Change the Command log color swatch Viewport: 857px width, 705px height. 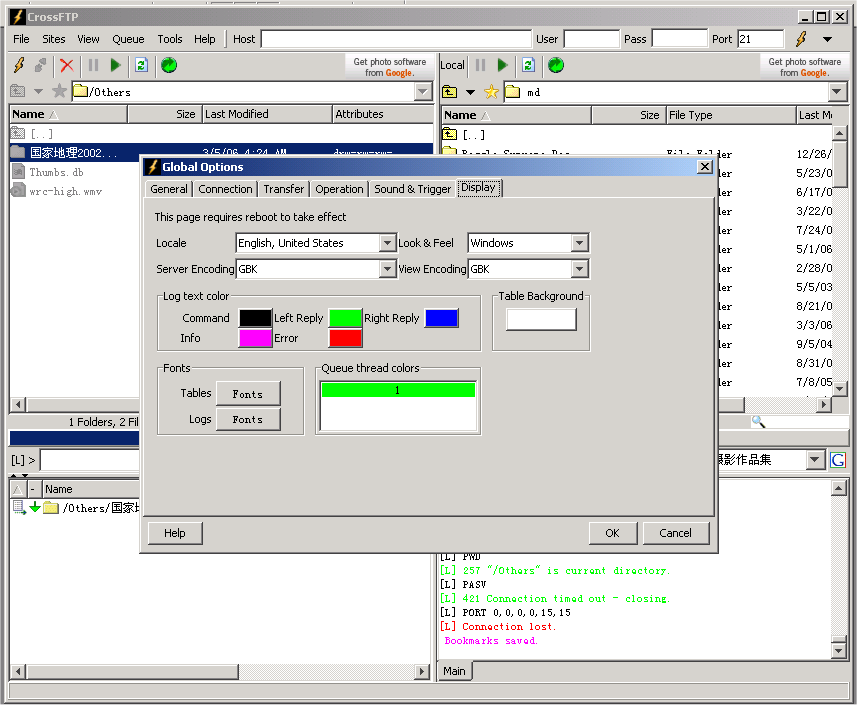coord(255,318)
